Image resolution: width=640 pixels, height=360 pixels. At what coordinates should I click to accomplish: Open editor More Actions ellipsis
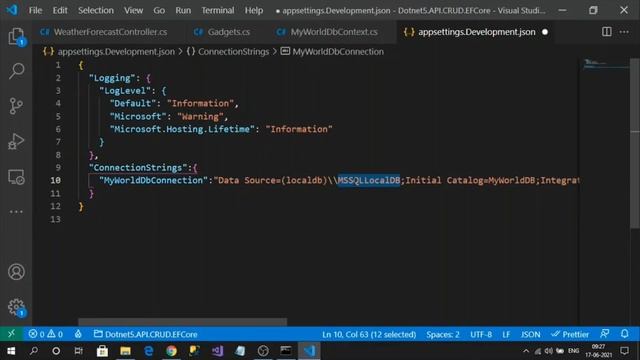tap(624, 32)
